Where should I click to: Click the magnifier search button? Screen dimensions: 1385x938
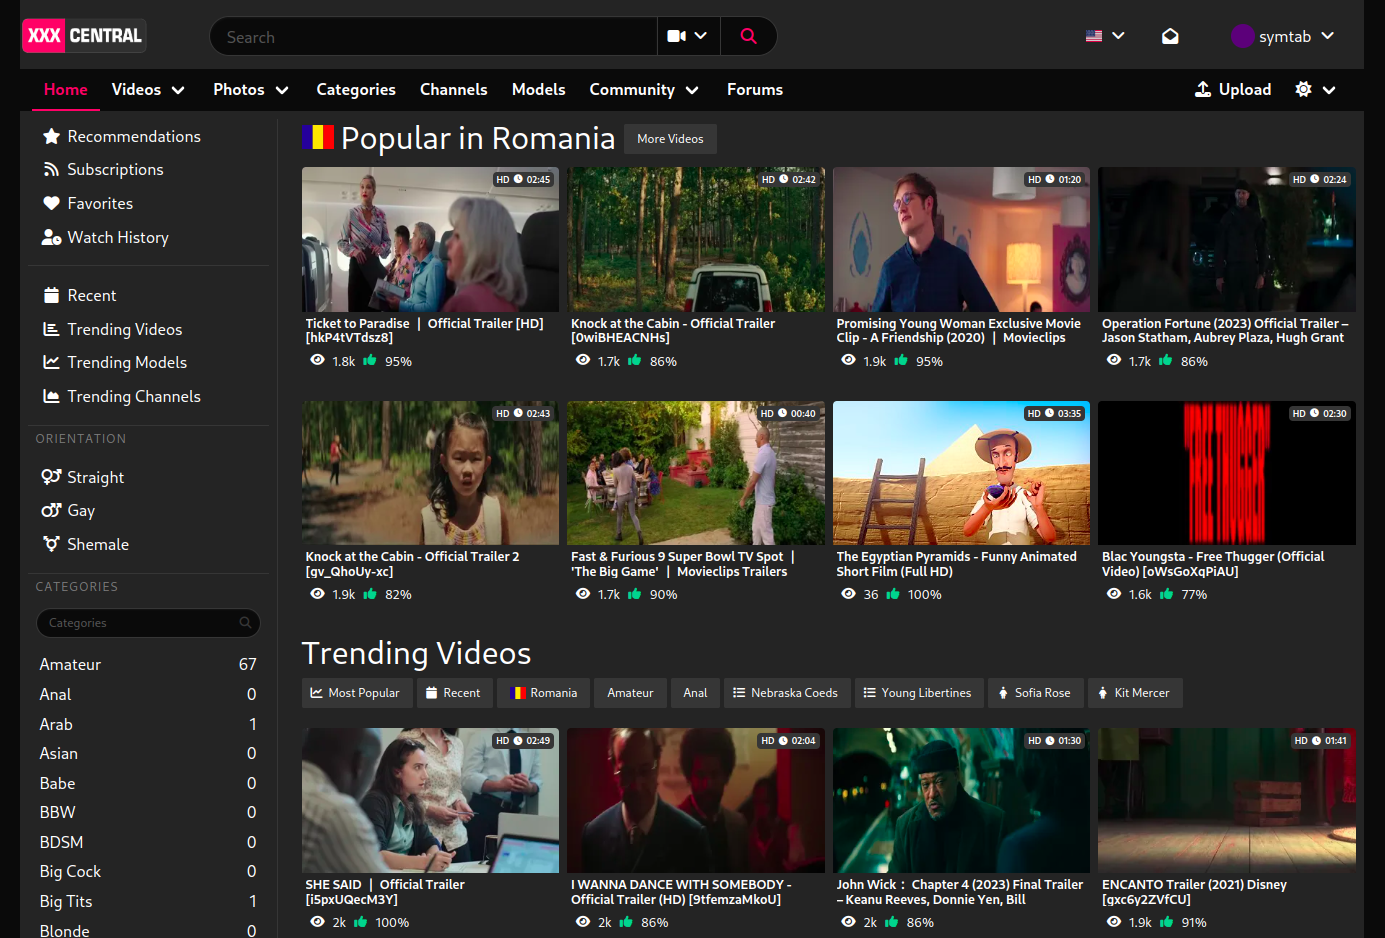click(x=748, y=36)
